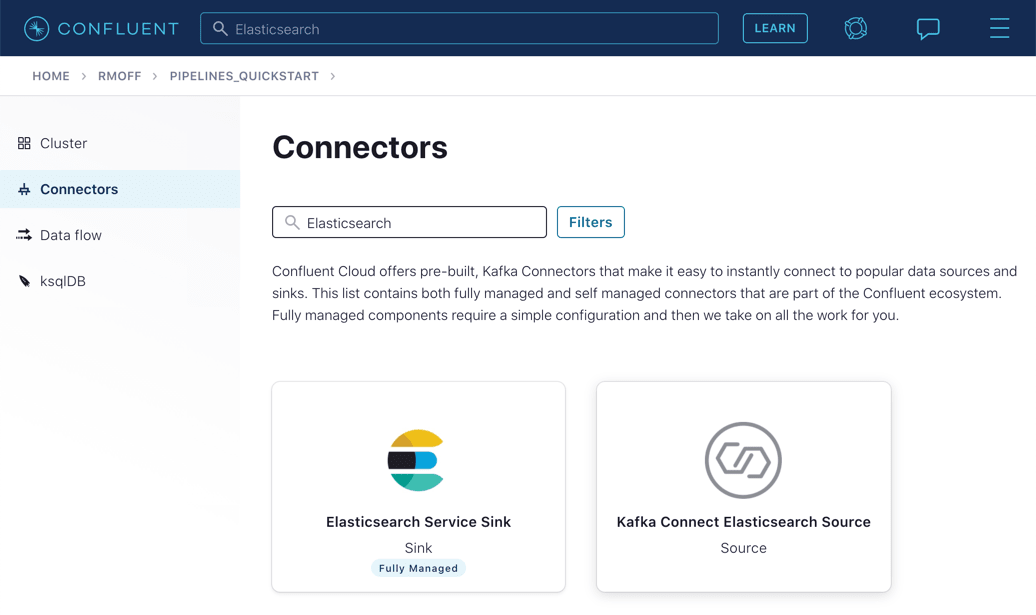1036x615 pixels.
Task: Click the Connectors page heading
Action: 360,147
